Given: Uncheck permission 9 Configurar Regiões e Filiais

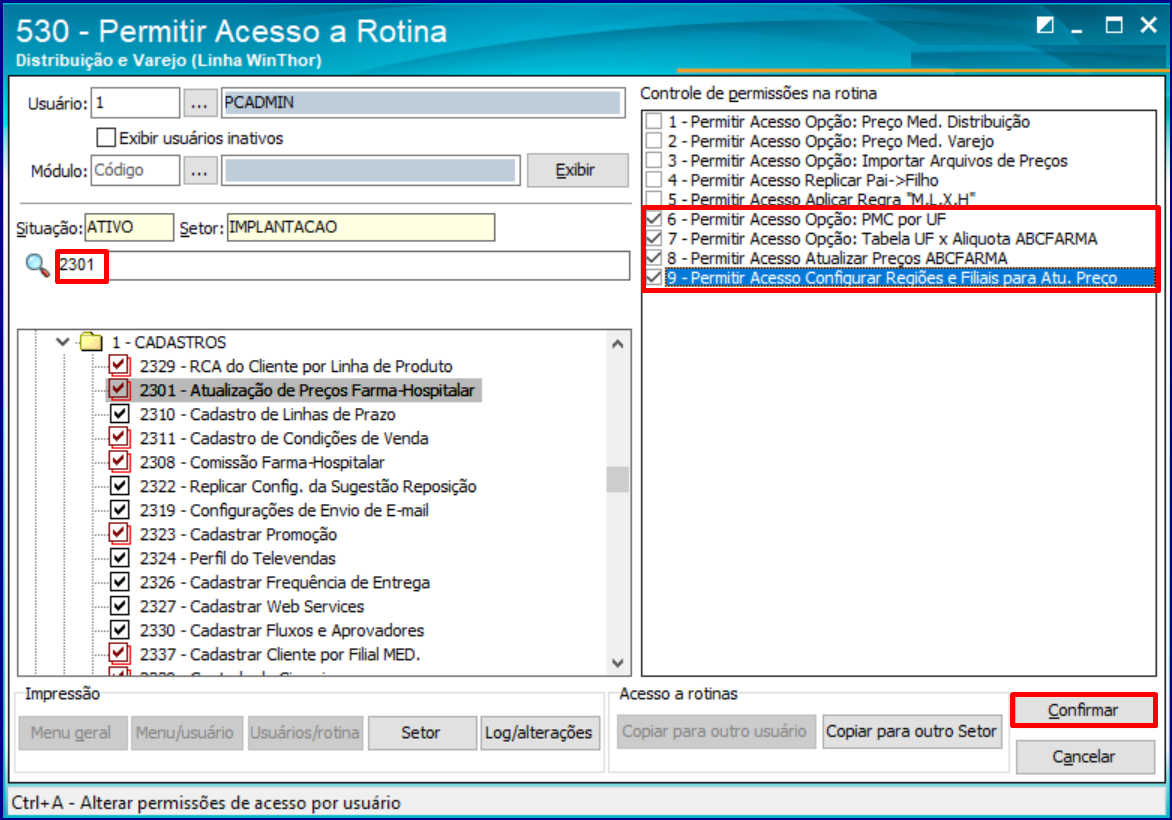Looking at the screenshot, I should tap(654, 277).
